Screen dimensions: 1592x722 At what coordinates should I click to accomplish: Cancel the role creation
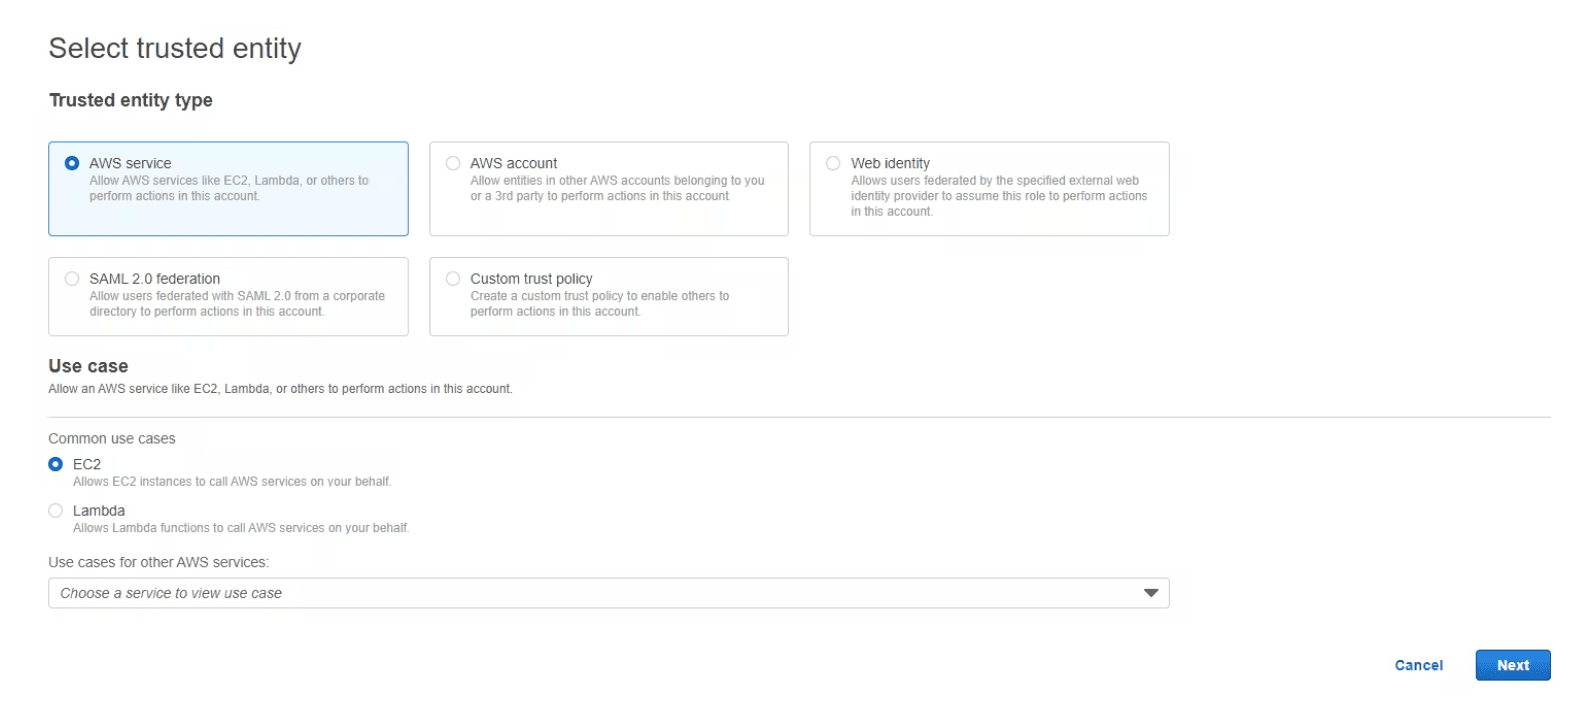coord(1418,665)
